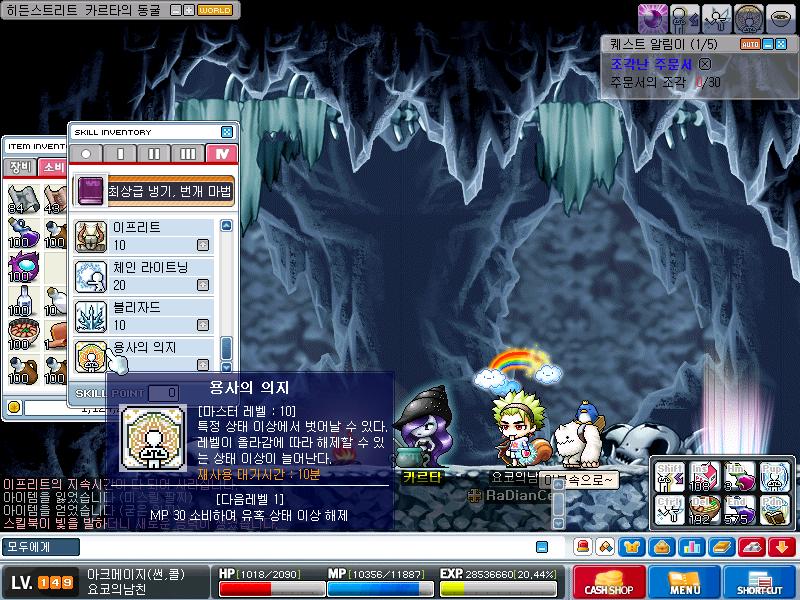This screenshot has height=600, width=800.
Task: Click the bowl food buff icon
Action: tap(781, 18)
